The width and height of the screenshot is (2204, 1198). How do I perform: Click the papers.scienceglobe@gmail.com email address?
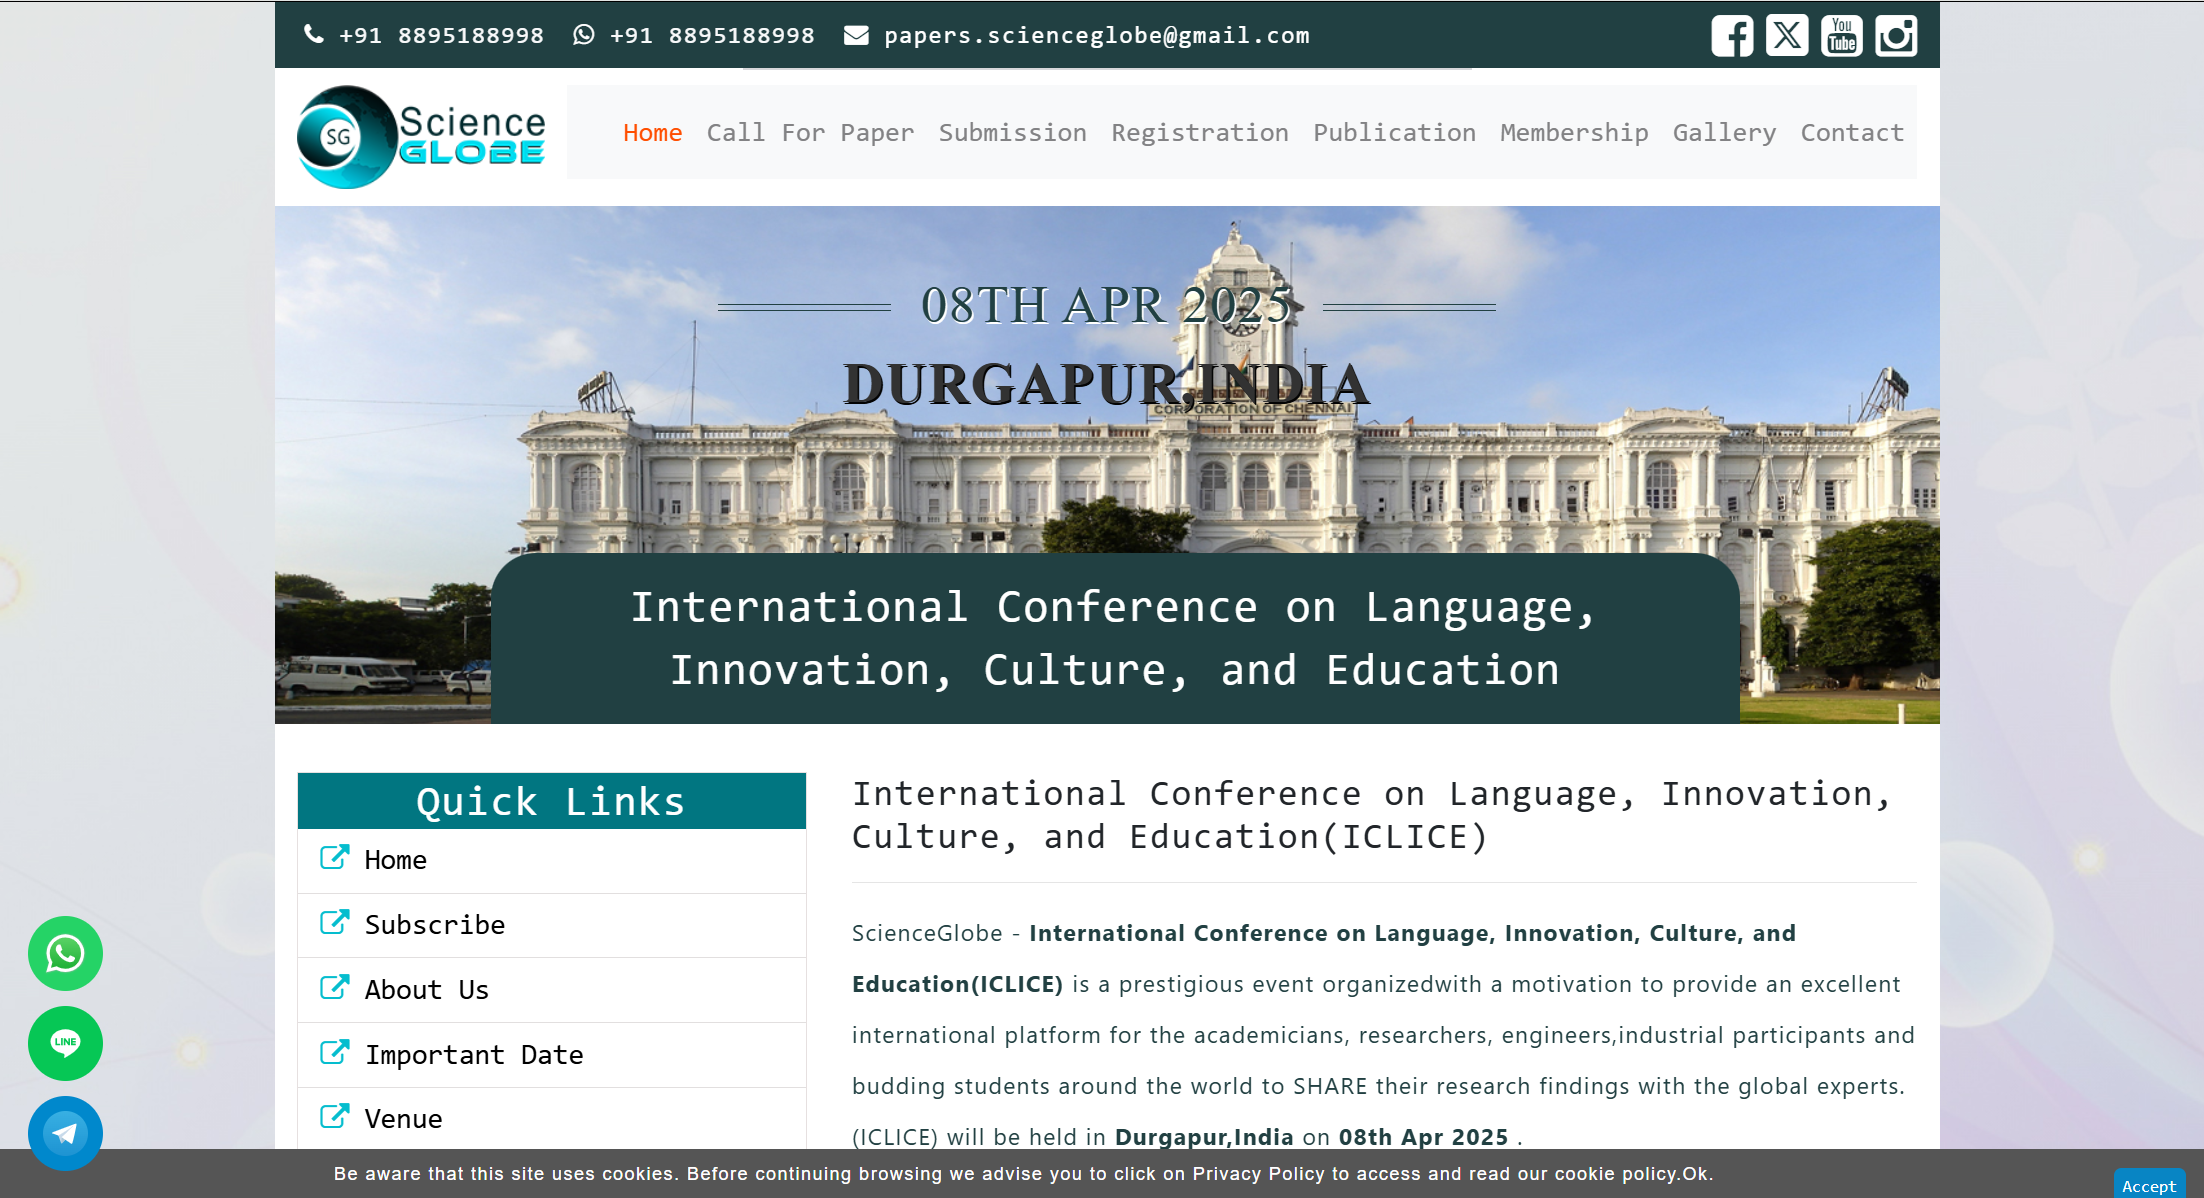1097,36
